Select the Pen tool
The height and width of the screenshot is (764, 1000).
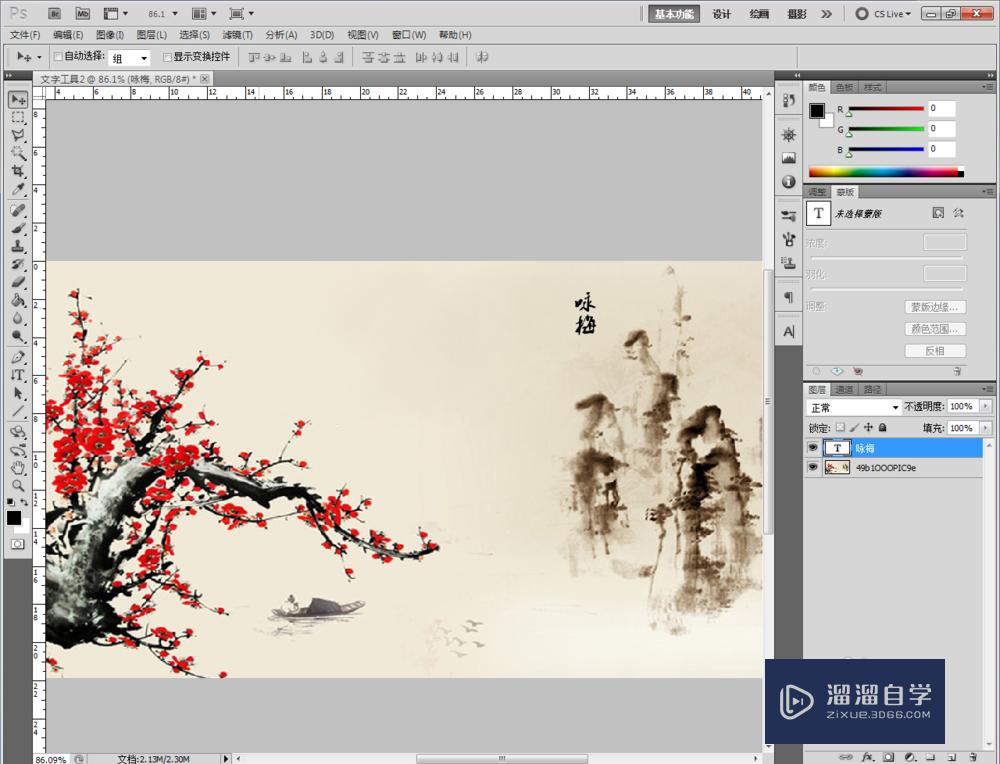tap(18, 357)
